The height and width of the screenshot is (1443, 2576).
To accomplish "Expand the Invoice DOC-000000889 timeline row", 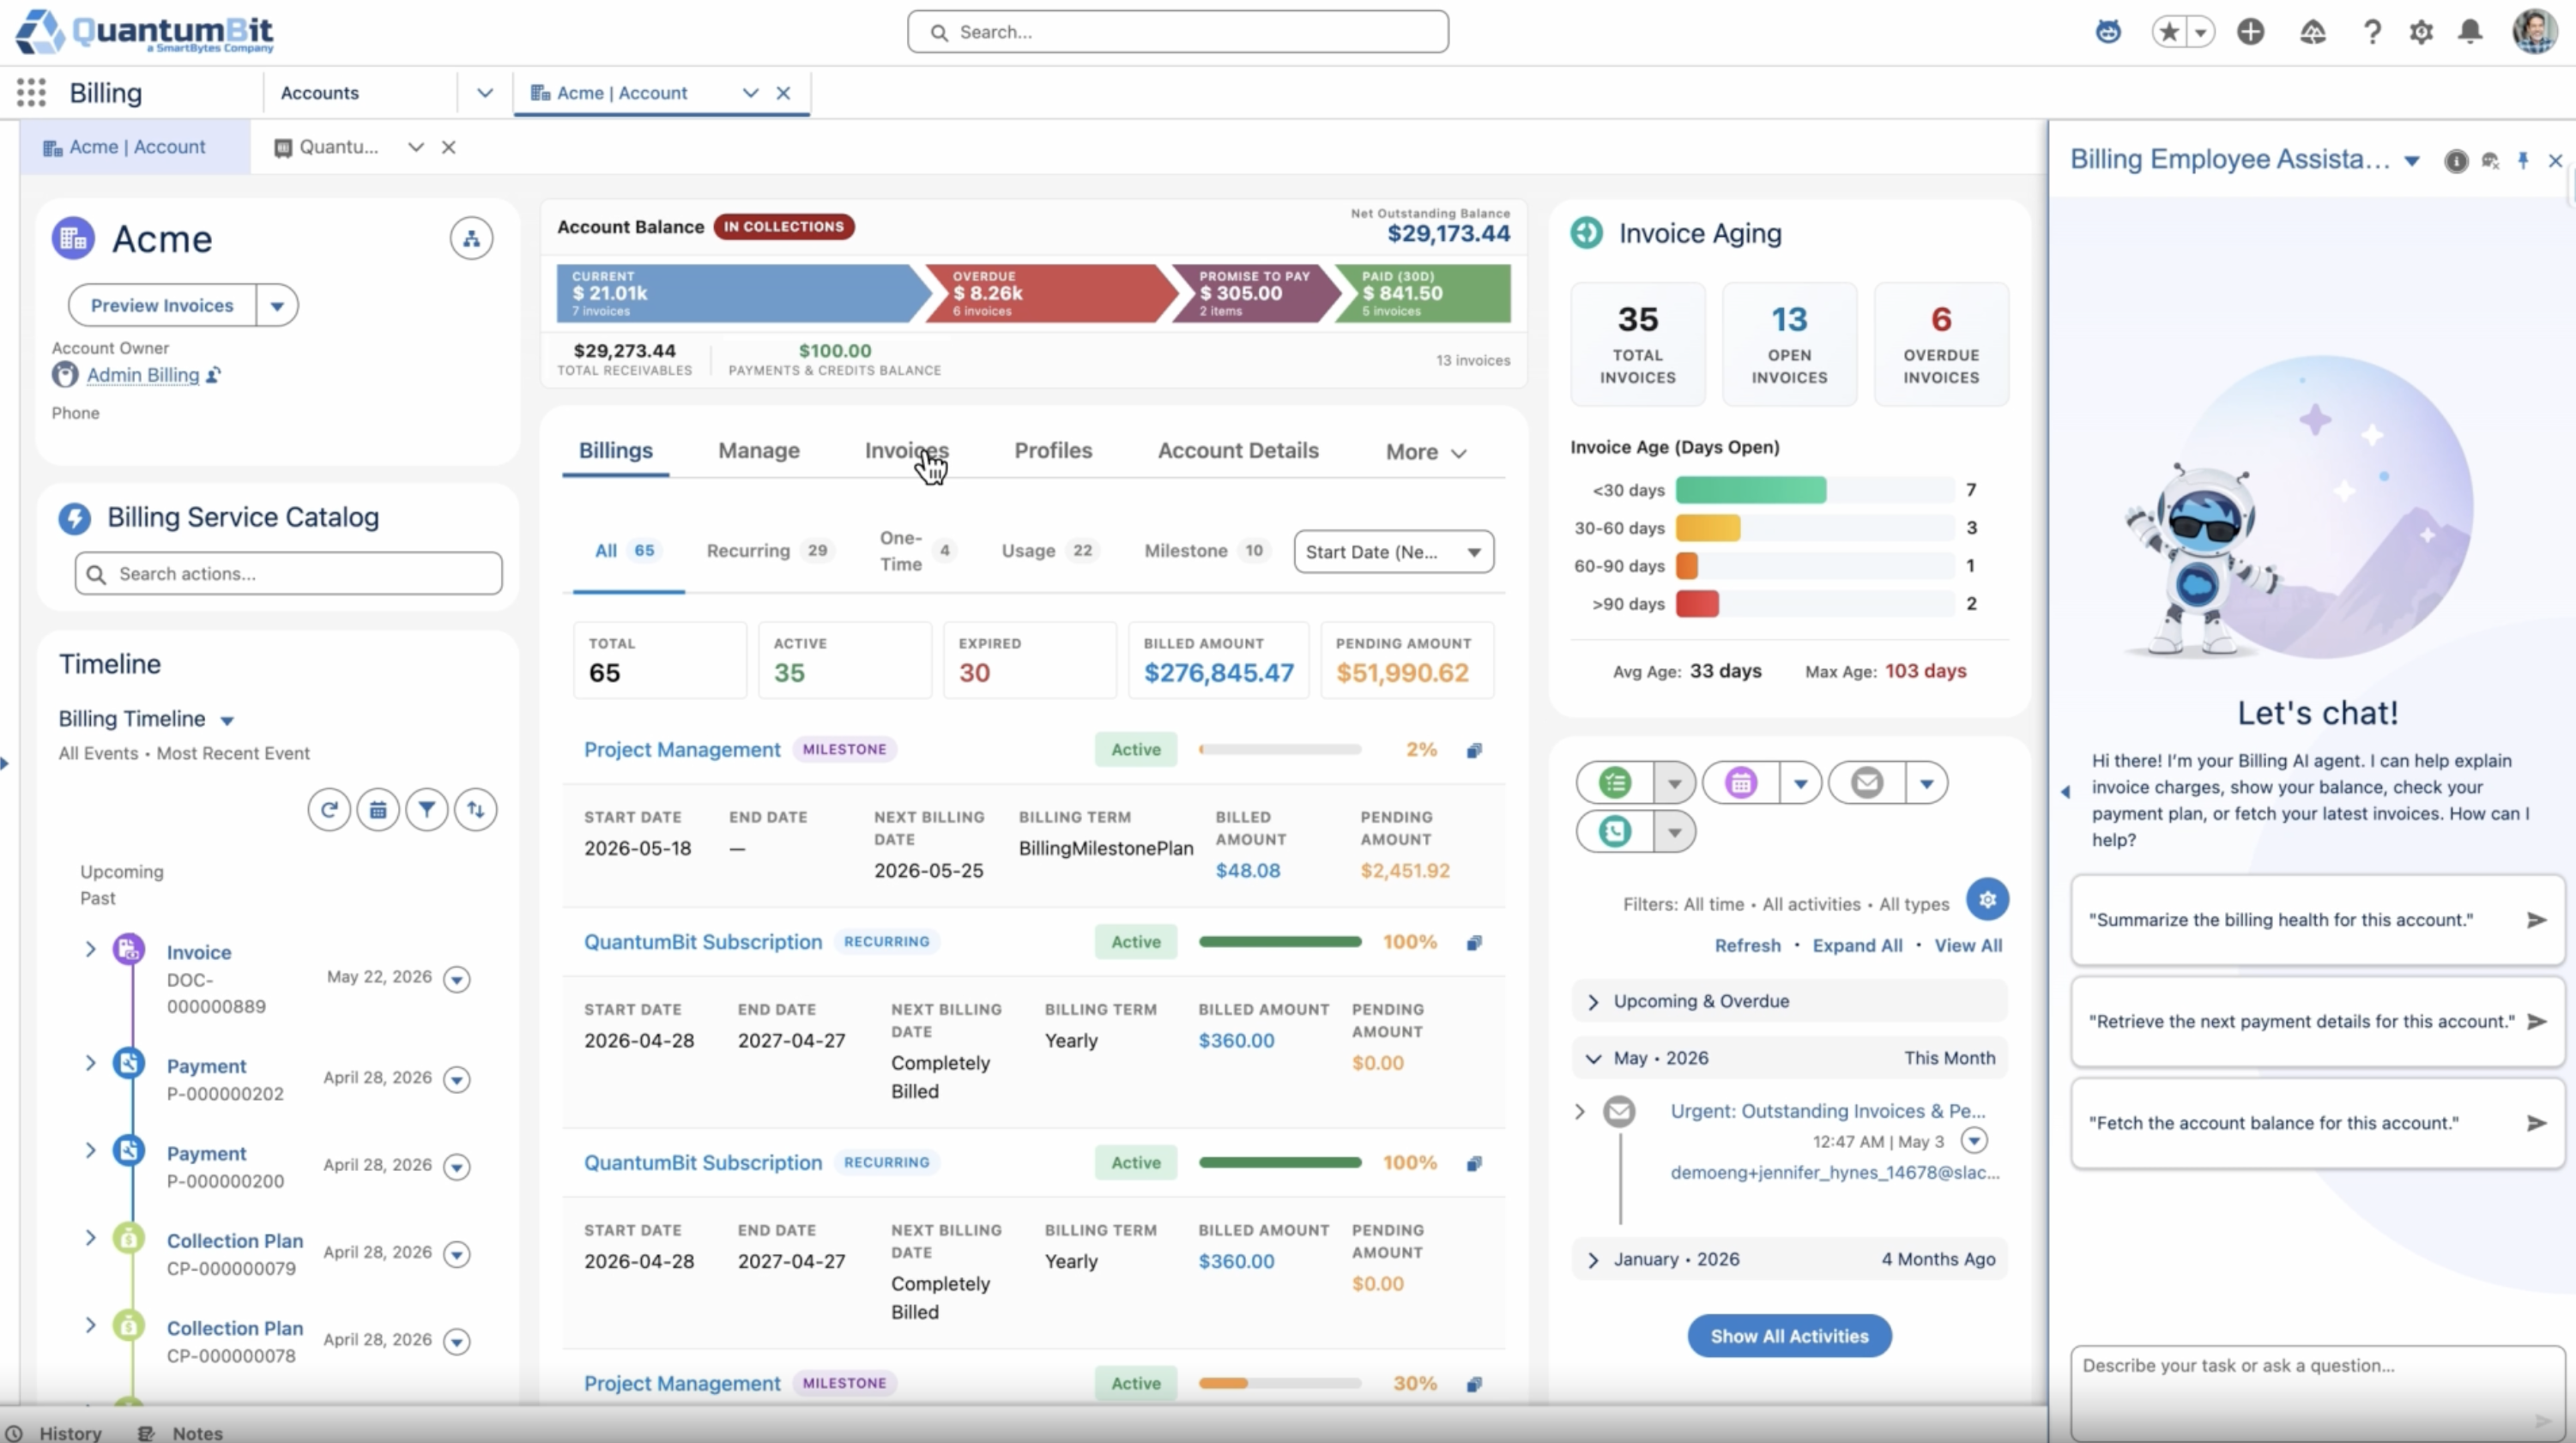I will 90,949.
